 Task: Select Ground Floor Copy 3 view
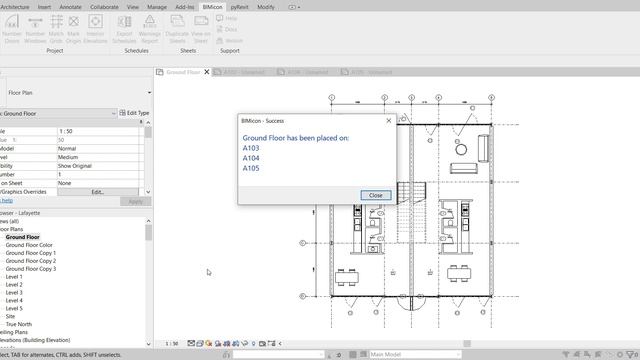31,269
